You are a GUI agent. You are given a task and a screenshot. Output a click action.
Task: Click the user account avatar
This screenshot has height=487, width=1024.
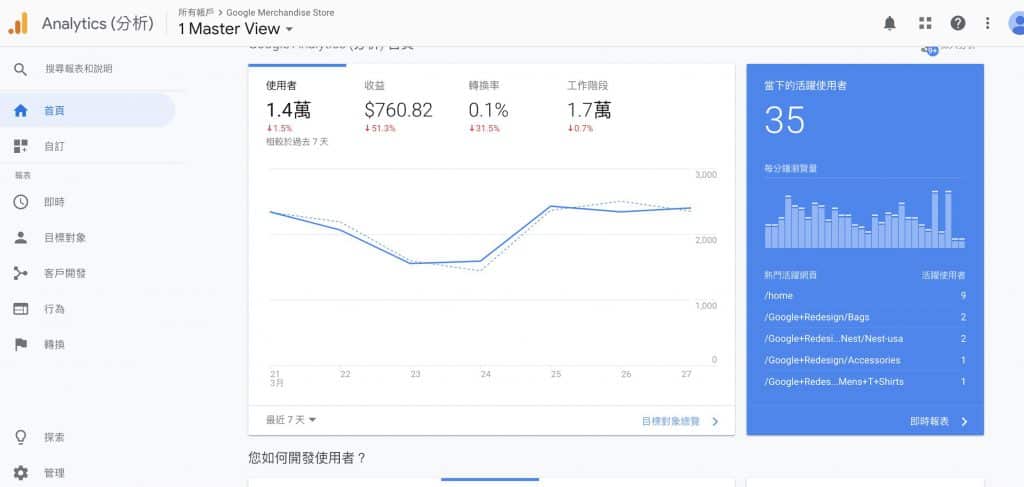point(1017,24)
